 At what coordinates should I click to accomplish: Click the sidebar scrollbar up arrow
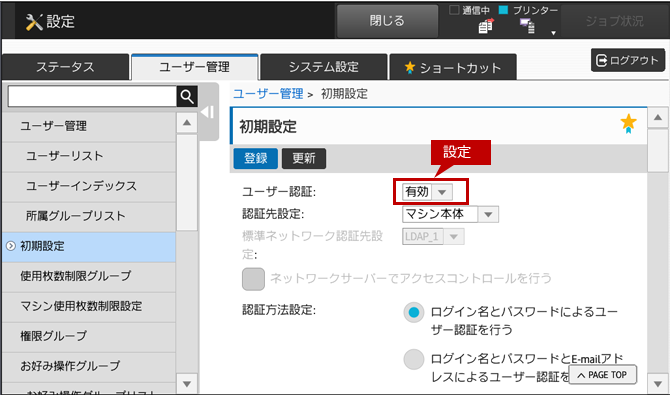[187, 123]
